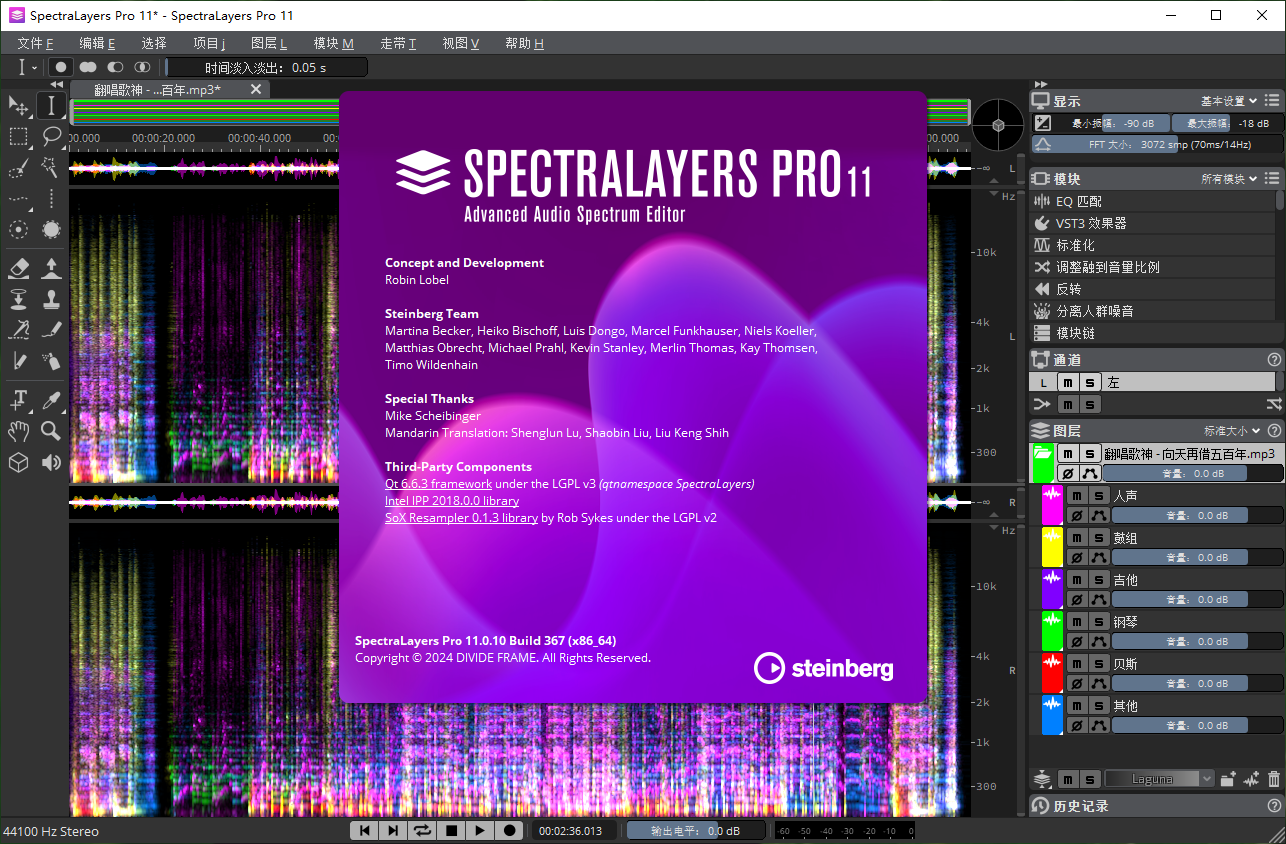Open the 文件 menu

coord(36,43)
